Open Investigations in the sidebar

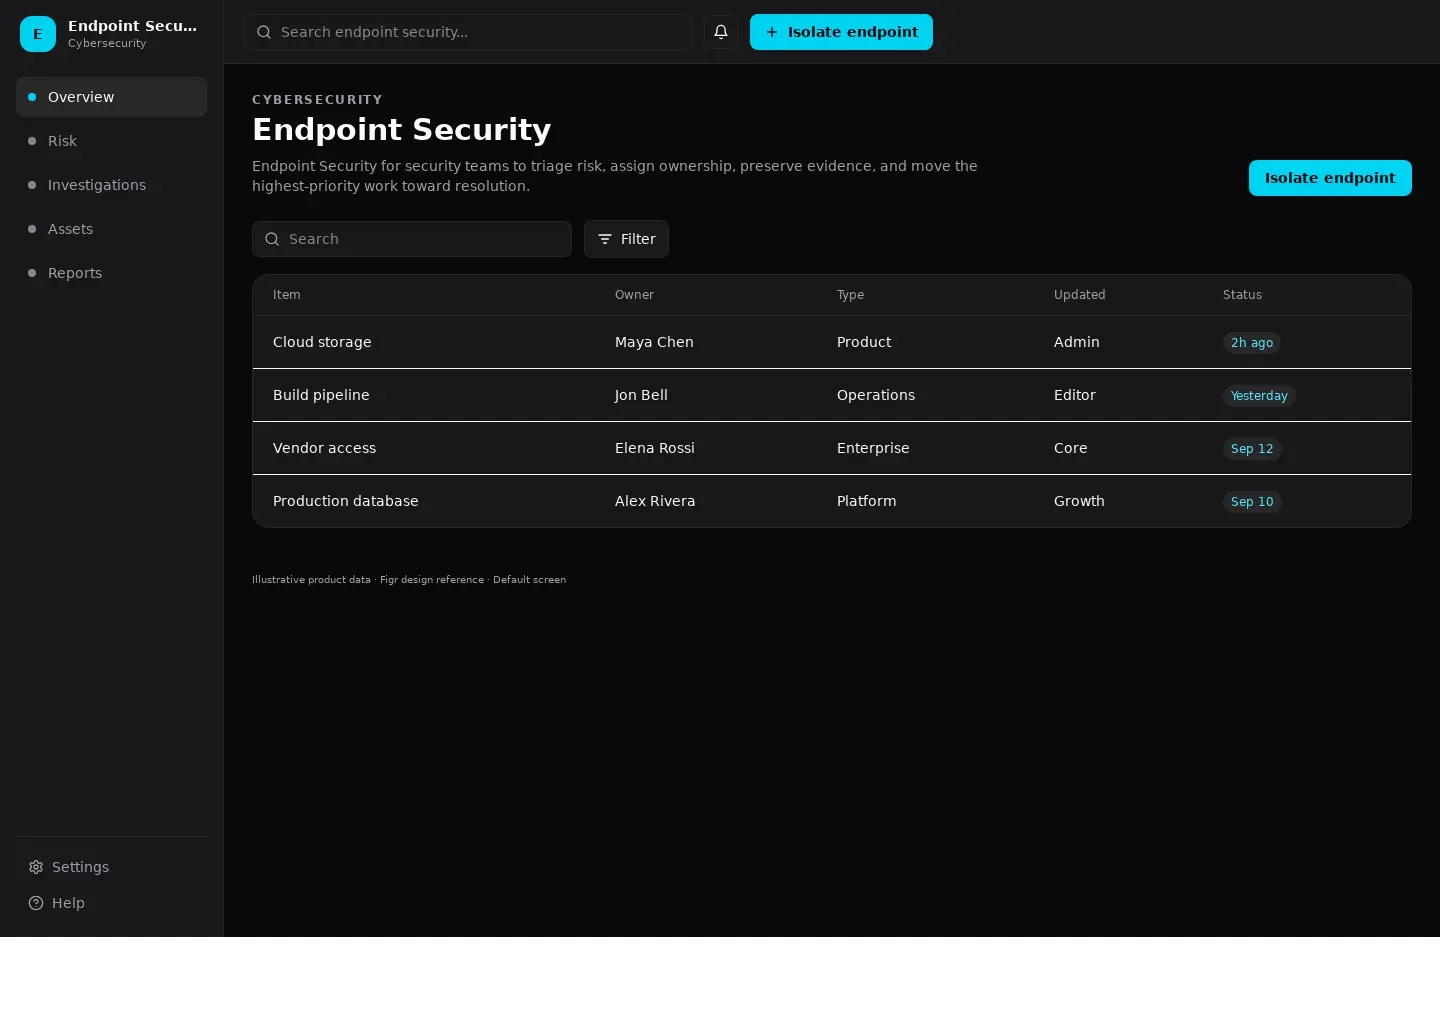[x=111, y=185]
